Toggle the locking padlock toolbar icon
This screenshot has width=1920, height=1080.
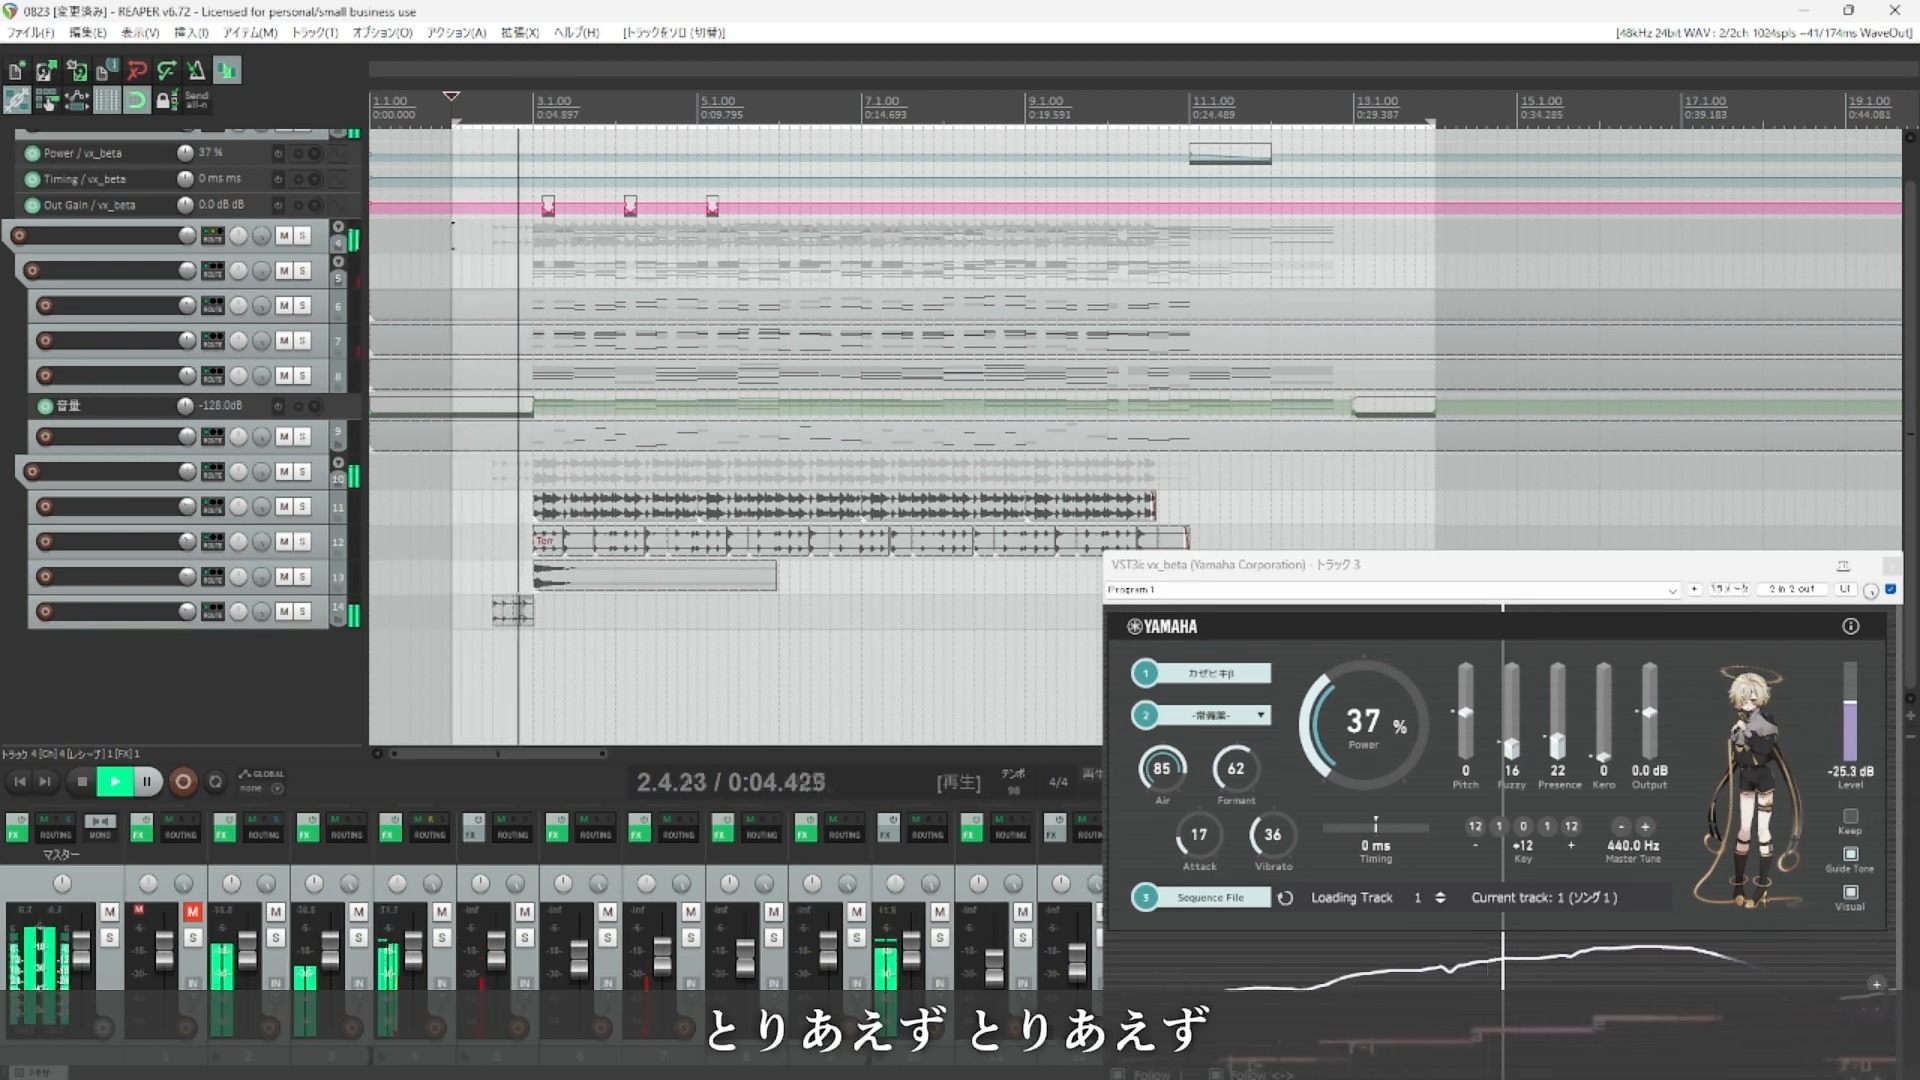[x=166, y=99]
